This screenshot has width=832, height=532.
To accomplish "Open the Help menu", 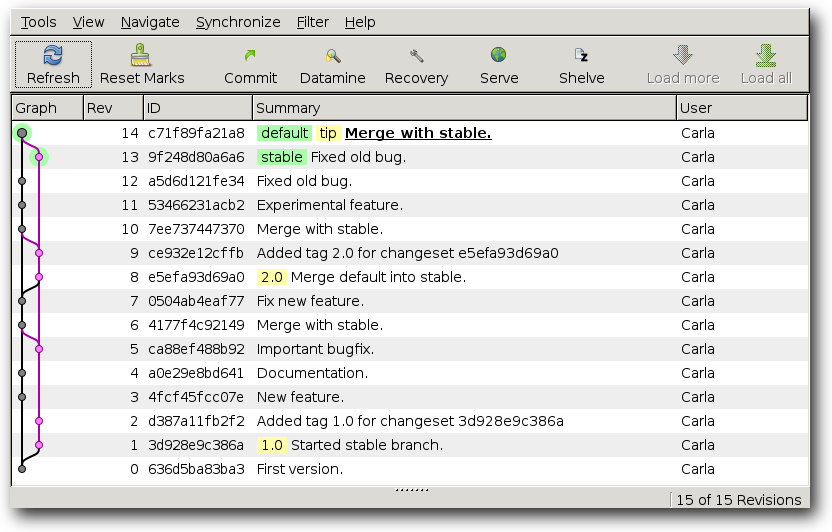I will coord(360,22).
